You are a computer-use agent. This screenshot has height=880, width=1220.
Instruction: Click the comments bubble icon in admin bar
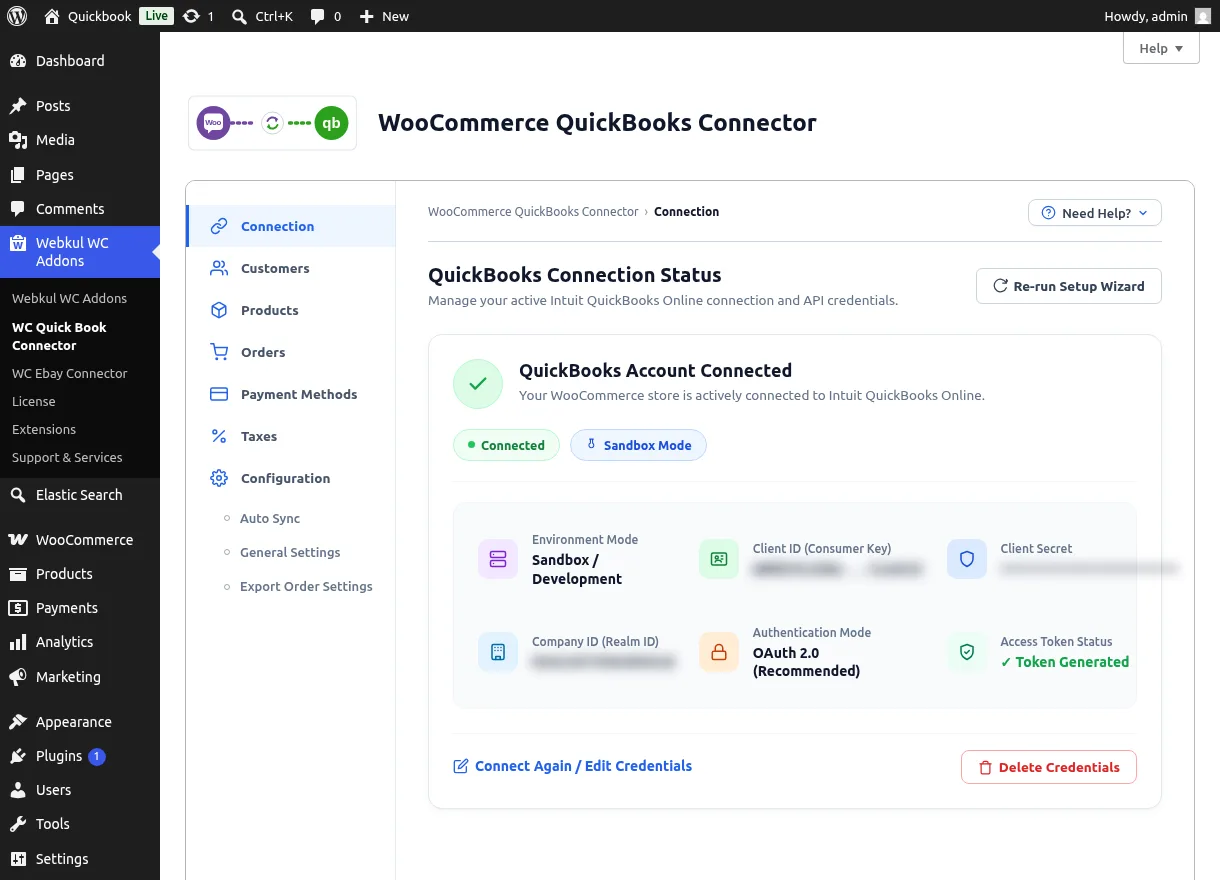click(x=317, y=16)
